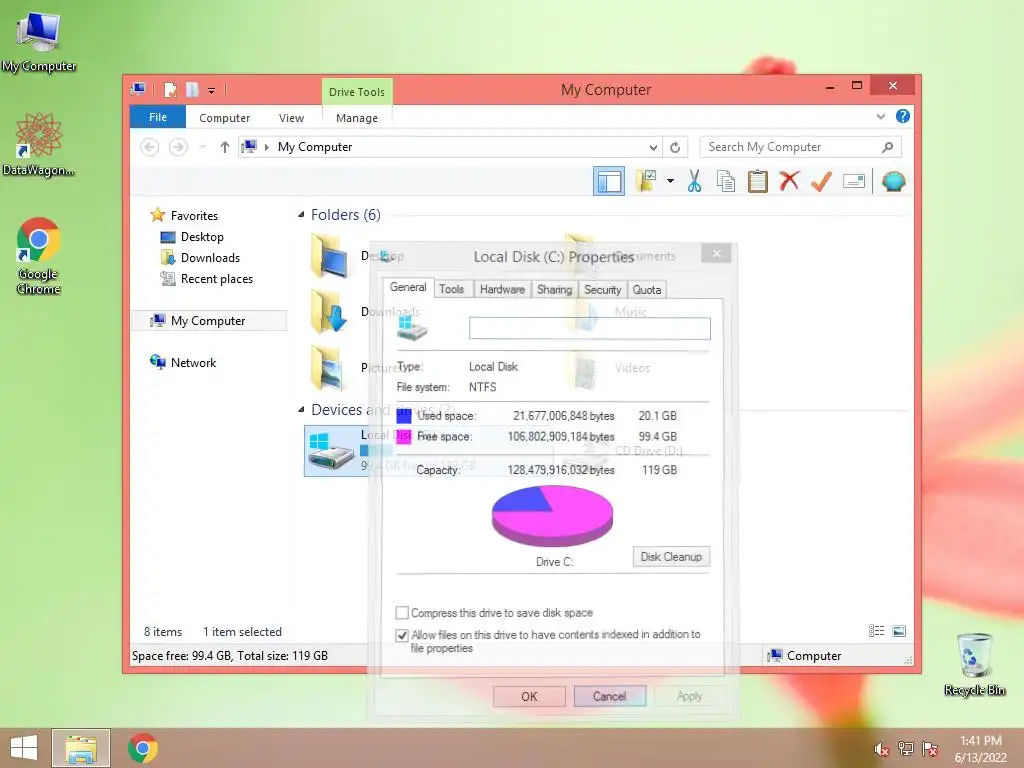Screen dimensions: 1024x768
Task: Open the recent locations dropdown arrow
Action: (202, 147)
